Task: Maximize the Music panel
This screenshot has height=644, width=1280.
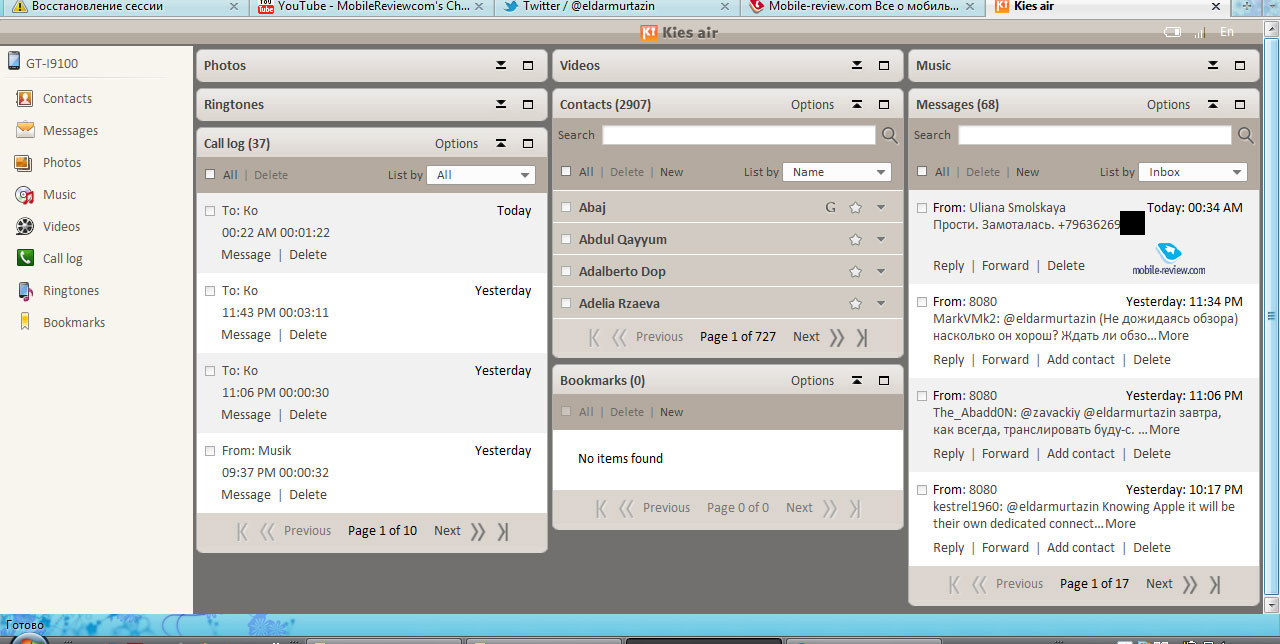Action: tap(1240, 65)
